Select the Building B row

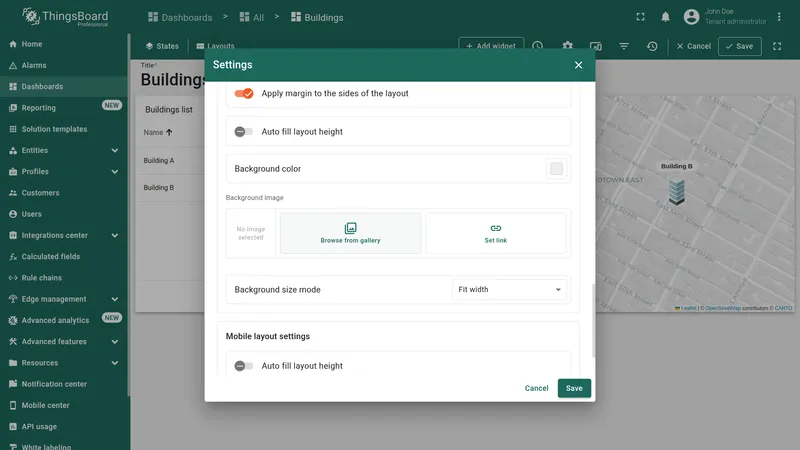point(172,188)
